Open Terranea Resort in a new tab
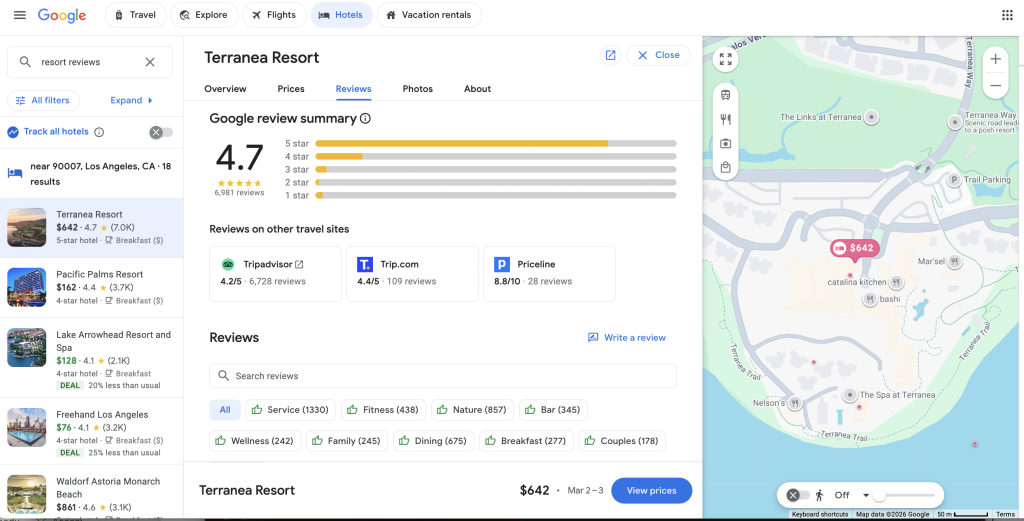This screenshot has width=1024, height=521. coord(610,56)
